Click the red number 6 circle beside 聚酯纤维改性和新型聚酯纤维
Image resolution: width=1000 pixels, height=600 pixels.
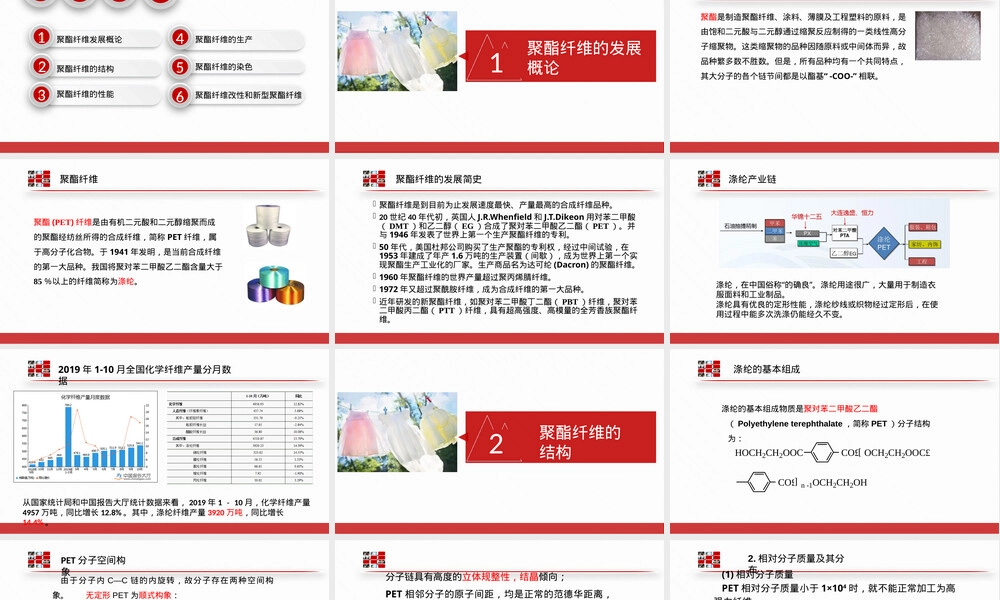pos(180,95)
